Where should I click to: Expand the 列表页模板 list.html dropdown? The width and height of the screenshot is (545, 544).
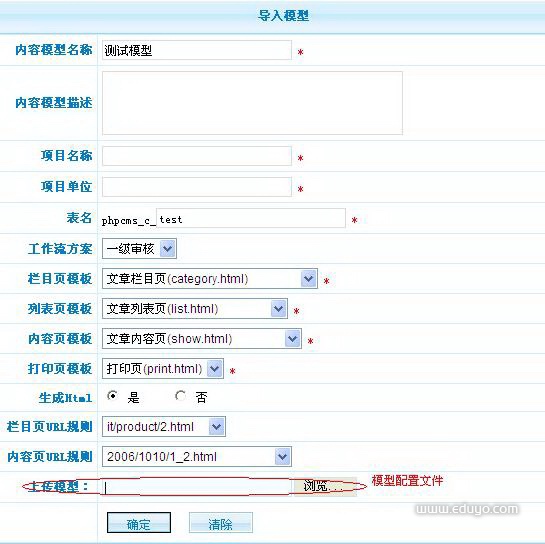[195, 309]
